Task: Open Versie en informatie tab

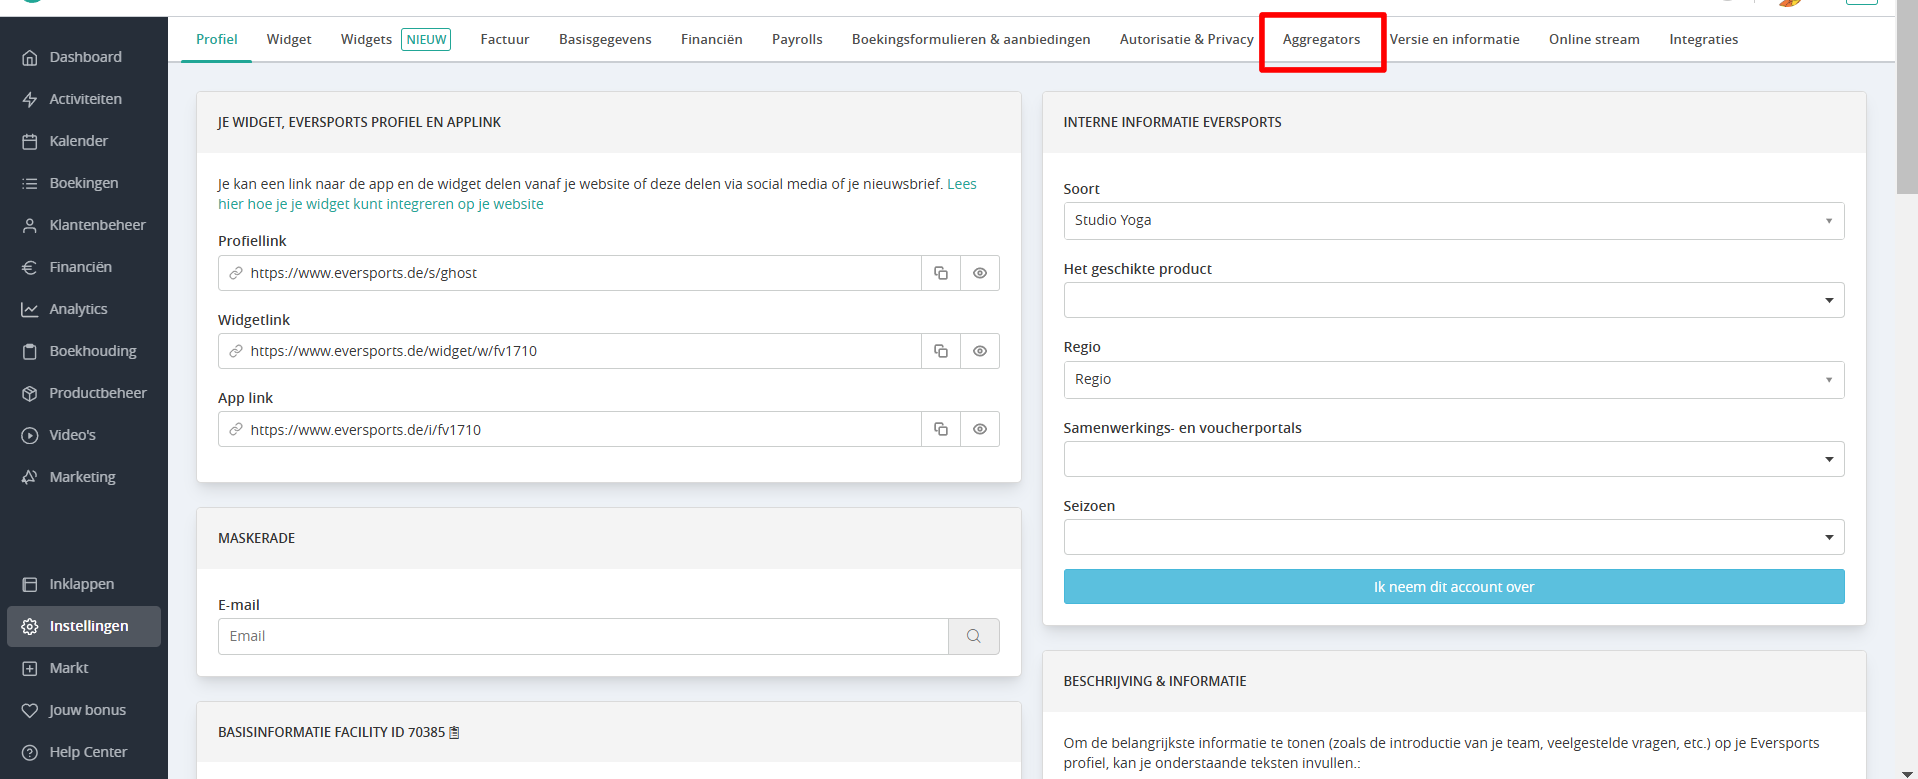Action: point(1454,39)
